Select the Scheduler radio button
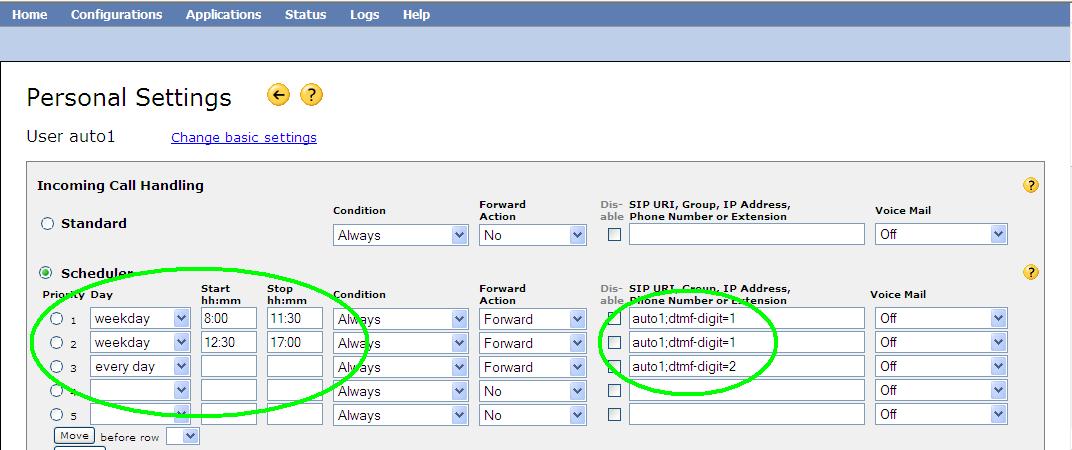The height and width of the screenshot is (450, 1072). click(47, 272)
